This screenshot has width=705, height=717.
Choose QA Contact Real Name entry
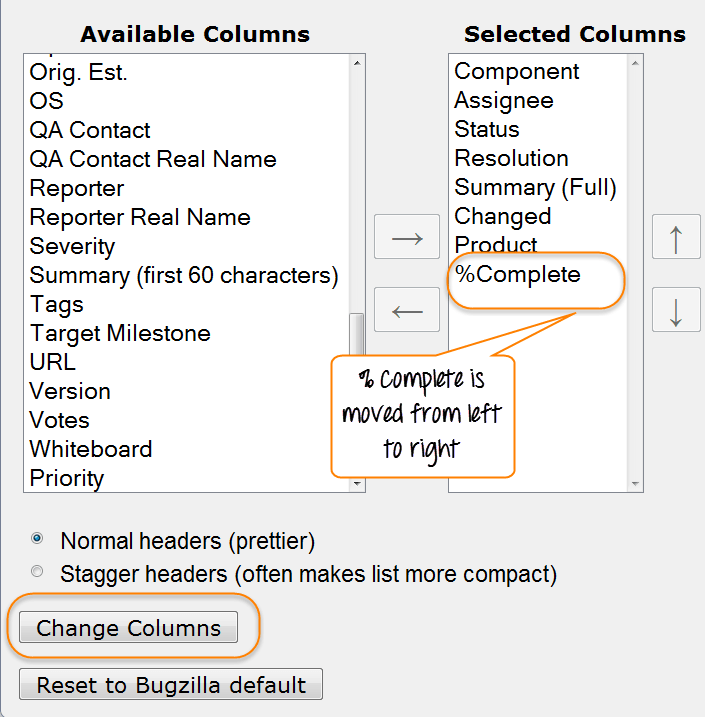pos(152,159)
